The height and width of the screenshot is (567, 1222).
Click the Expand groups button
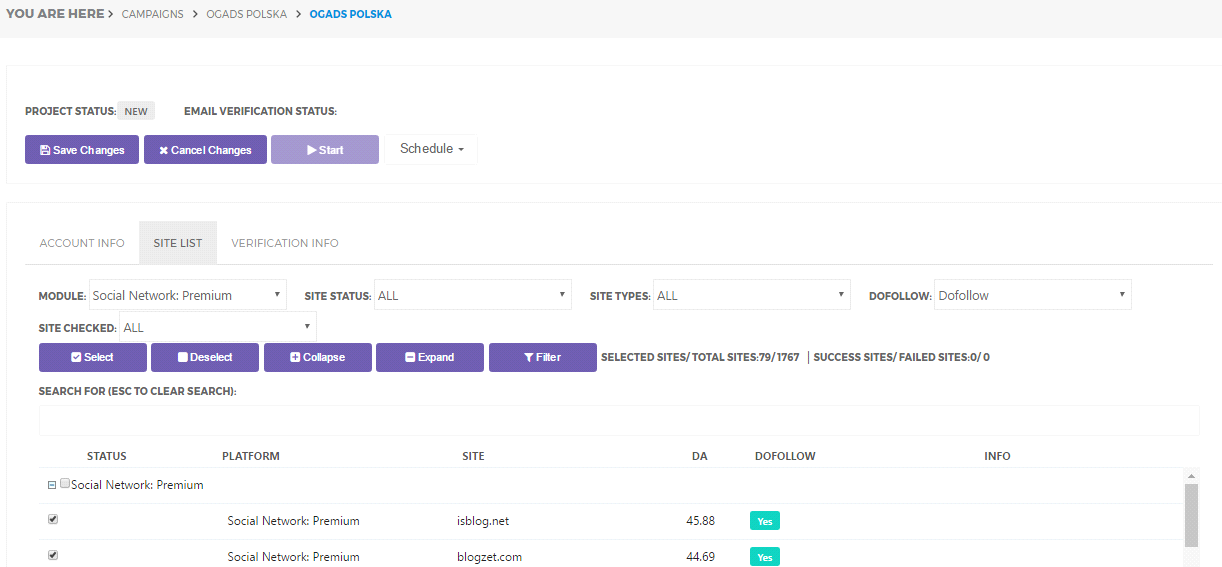[430, 357]
